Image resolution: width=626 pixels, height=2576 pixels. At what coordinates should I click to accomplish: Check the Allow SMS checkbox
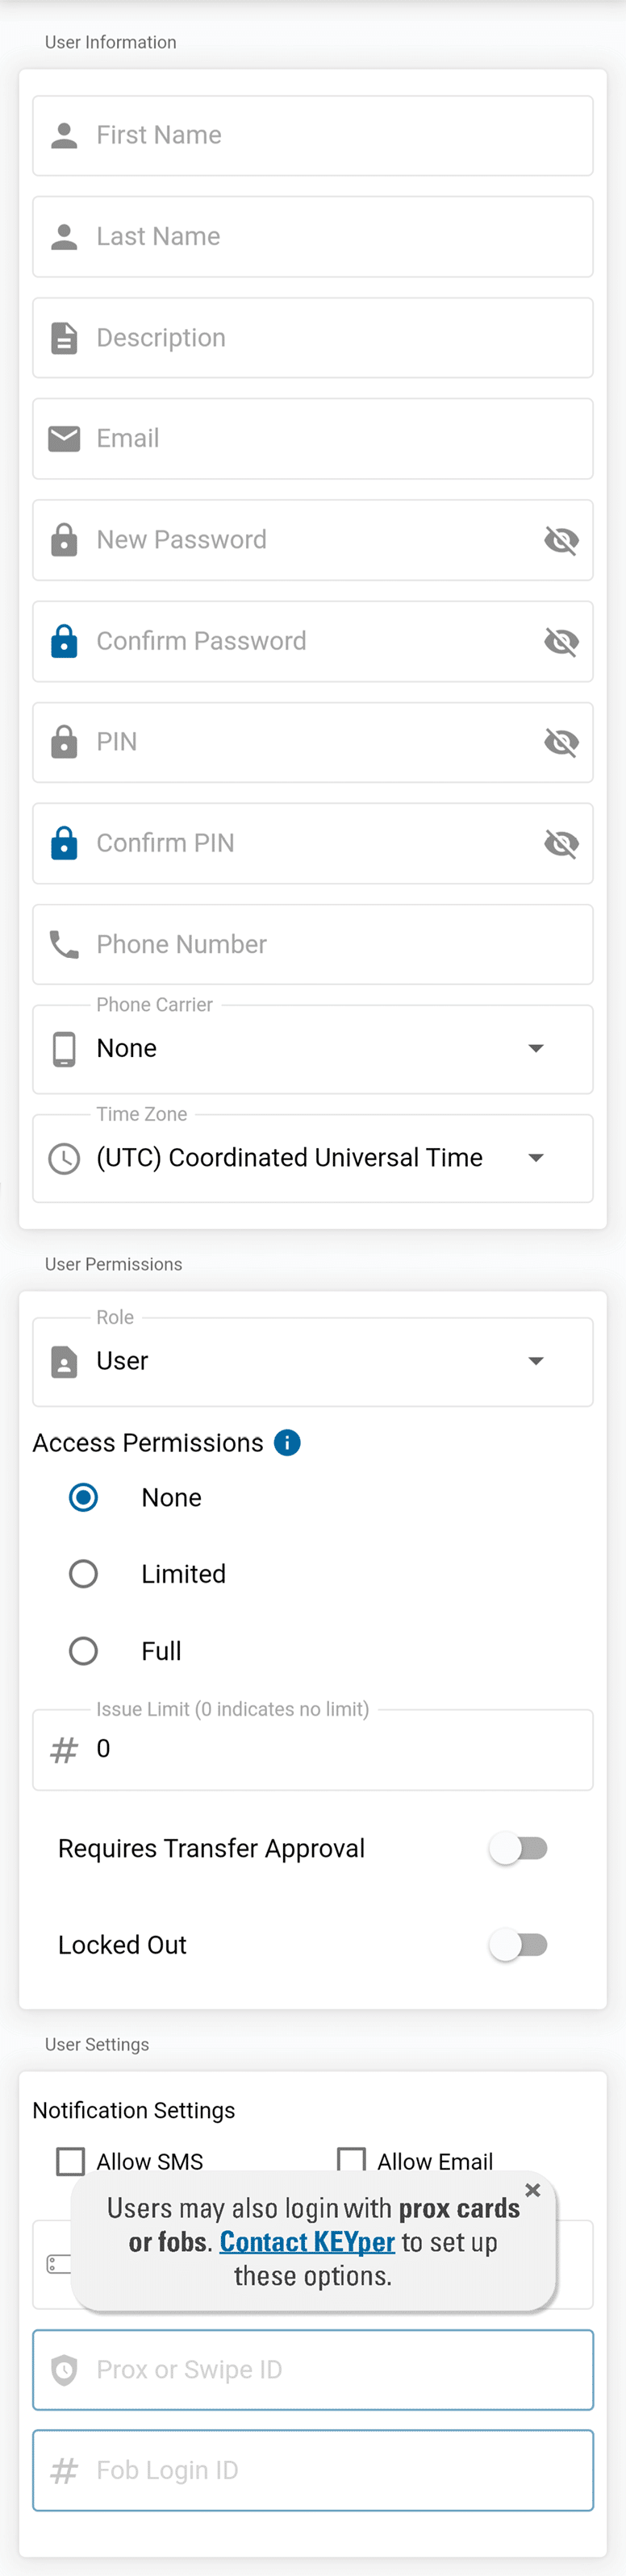pos(71,2161)
